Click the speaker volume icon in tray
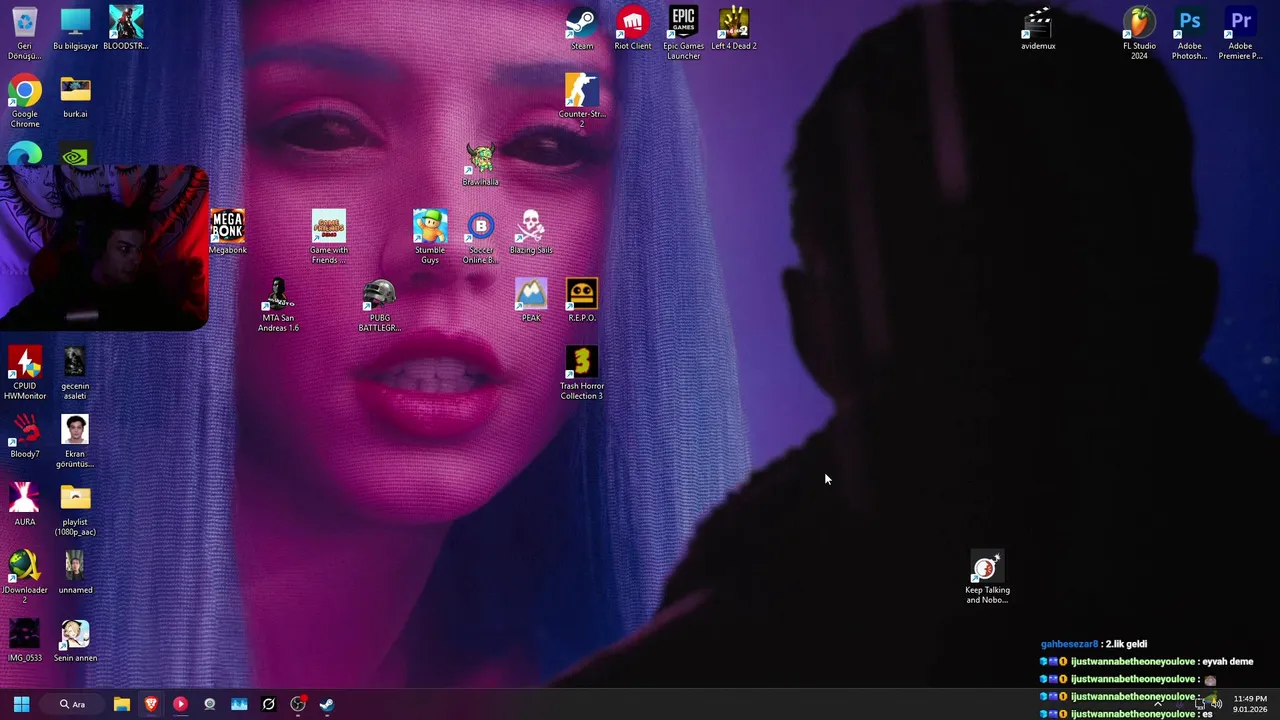 (1216, 704)
